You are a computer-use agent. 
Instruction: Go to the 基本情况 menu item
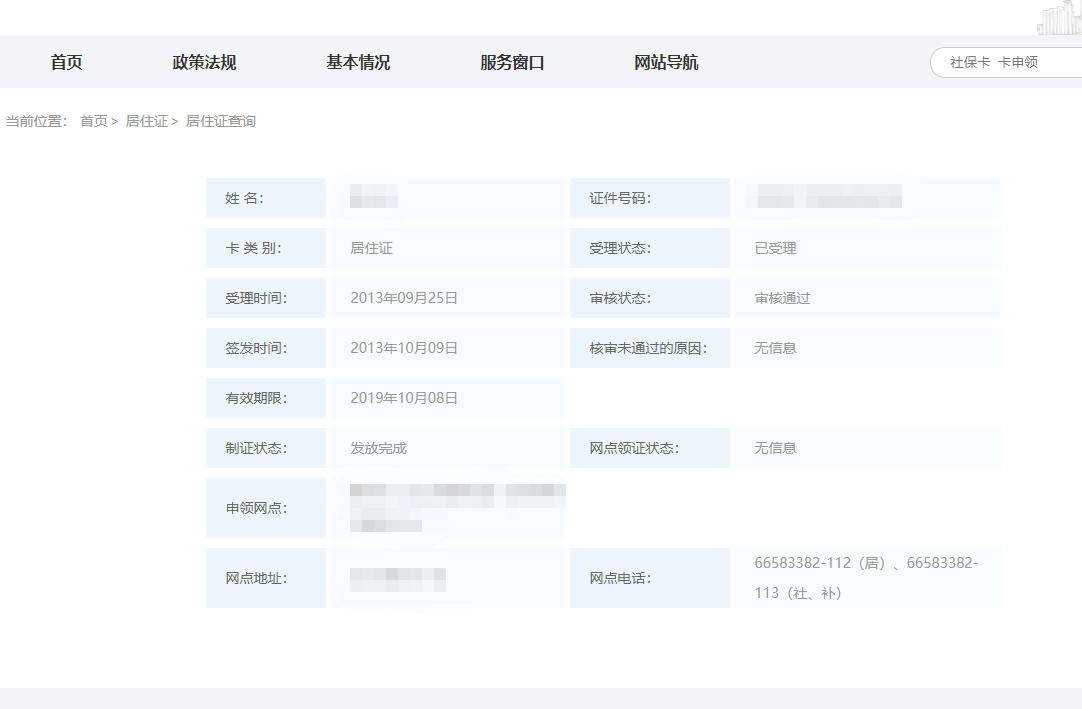[358, 62]
